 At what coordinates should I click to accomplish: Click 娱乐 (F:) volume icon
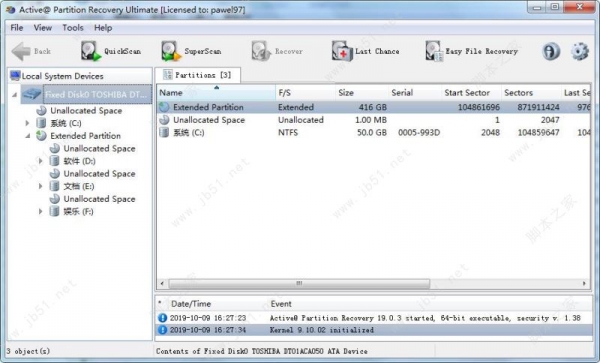[54, 212]
